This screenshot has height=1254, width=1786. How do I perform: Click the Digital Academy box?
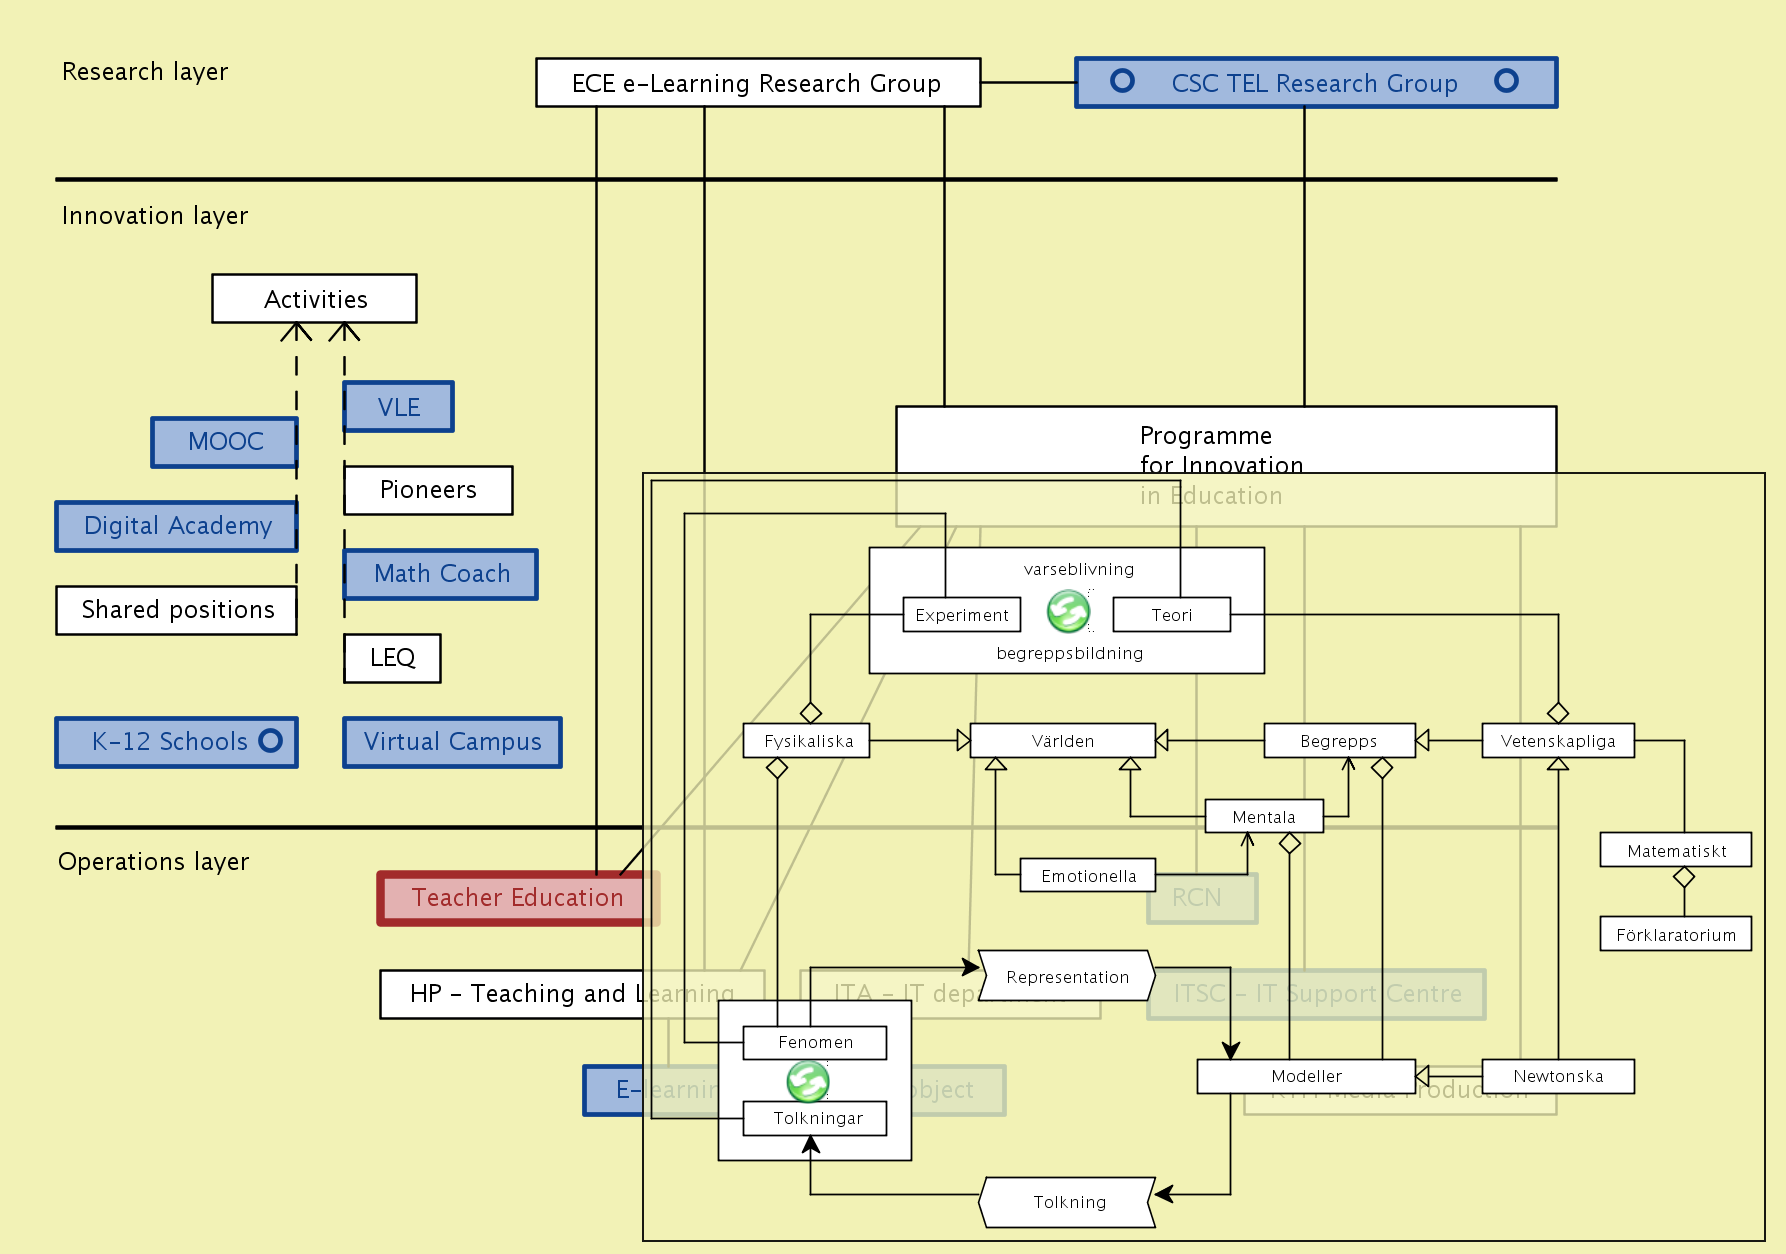pyautogui.click(x=177, y=526)
